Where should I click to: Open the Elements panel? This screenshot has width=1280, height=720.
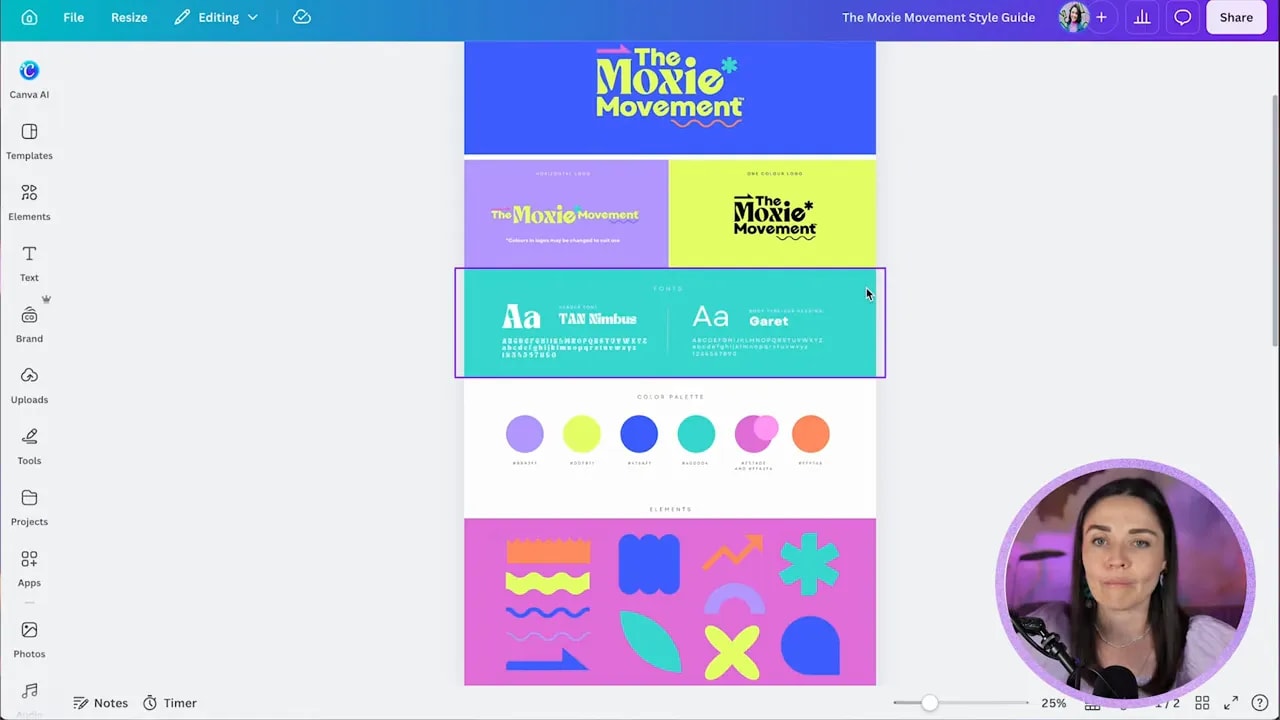click(29, 202)
